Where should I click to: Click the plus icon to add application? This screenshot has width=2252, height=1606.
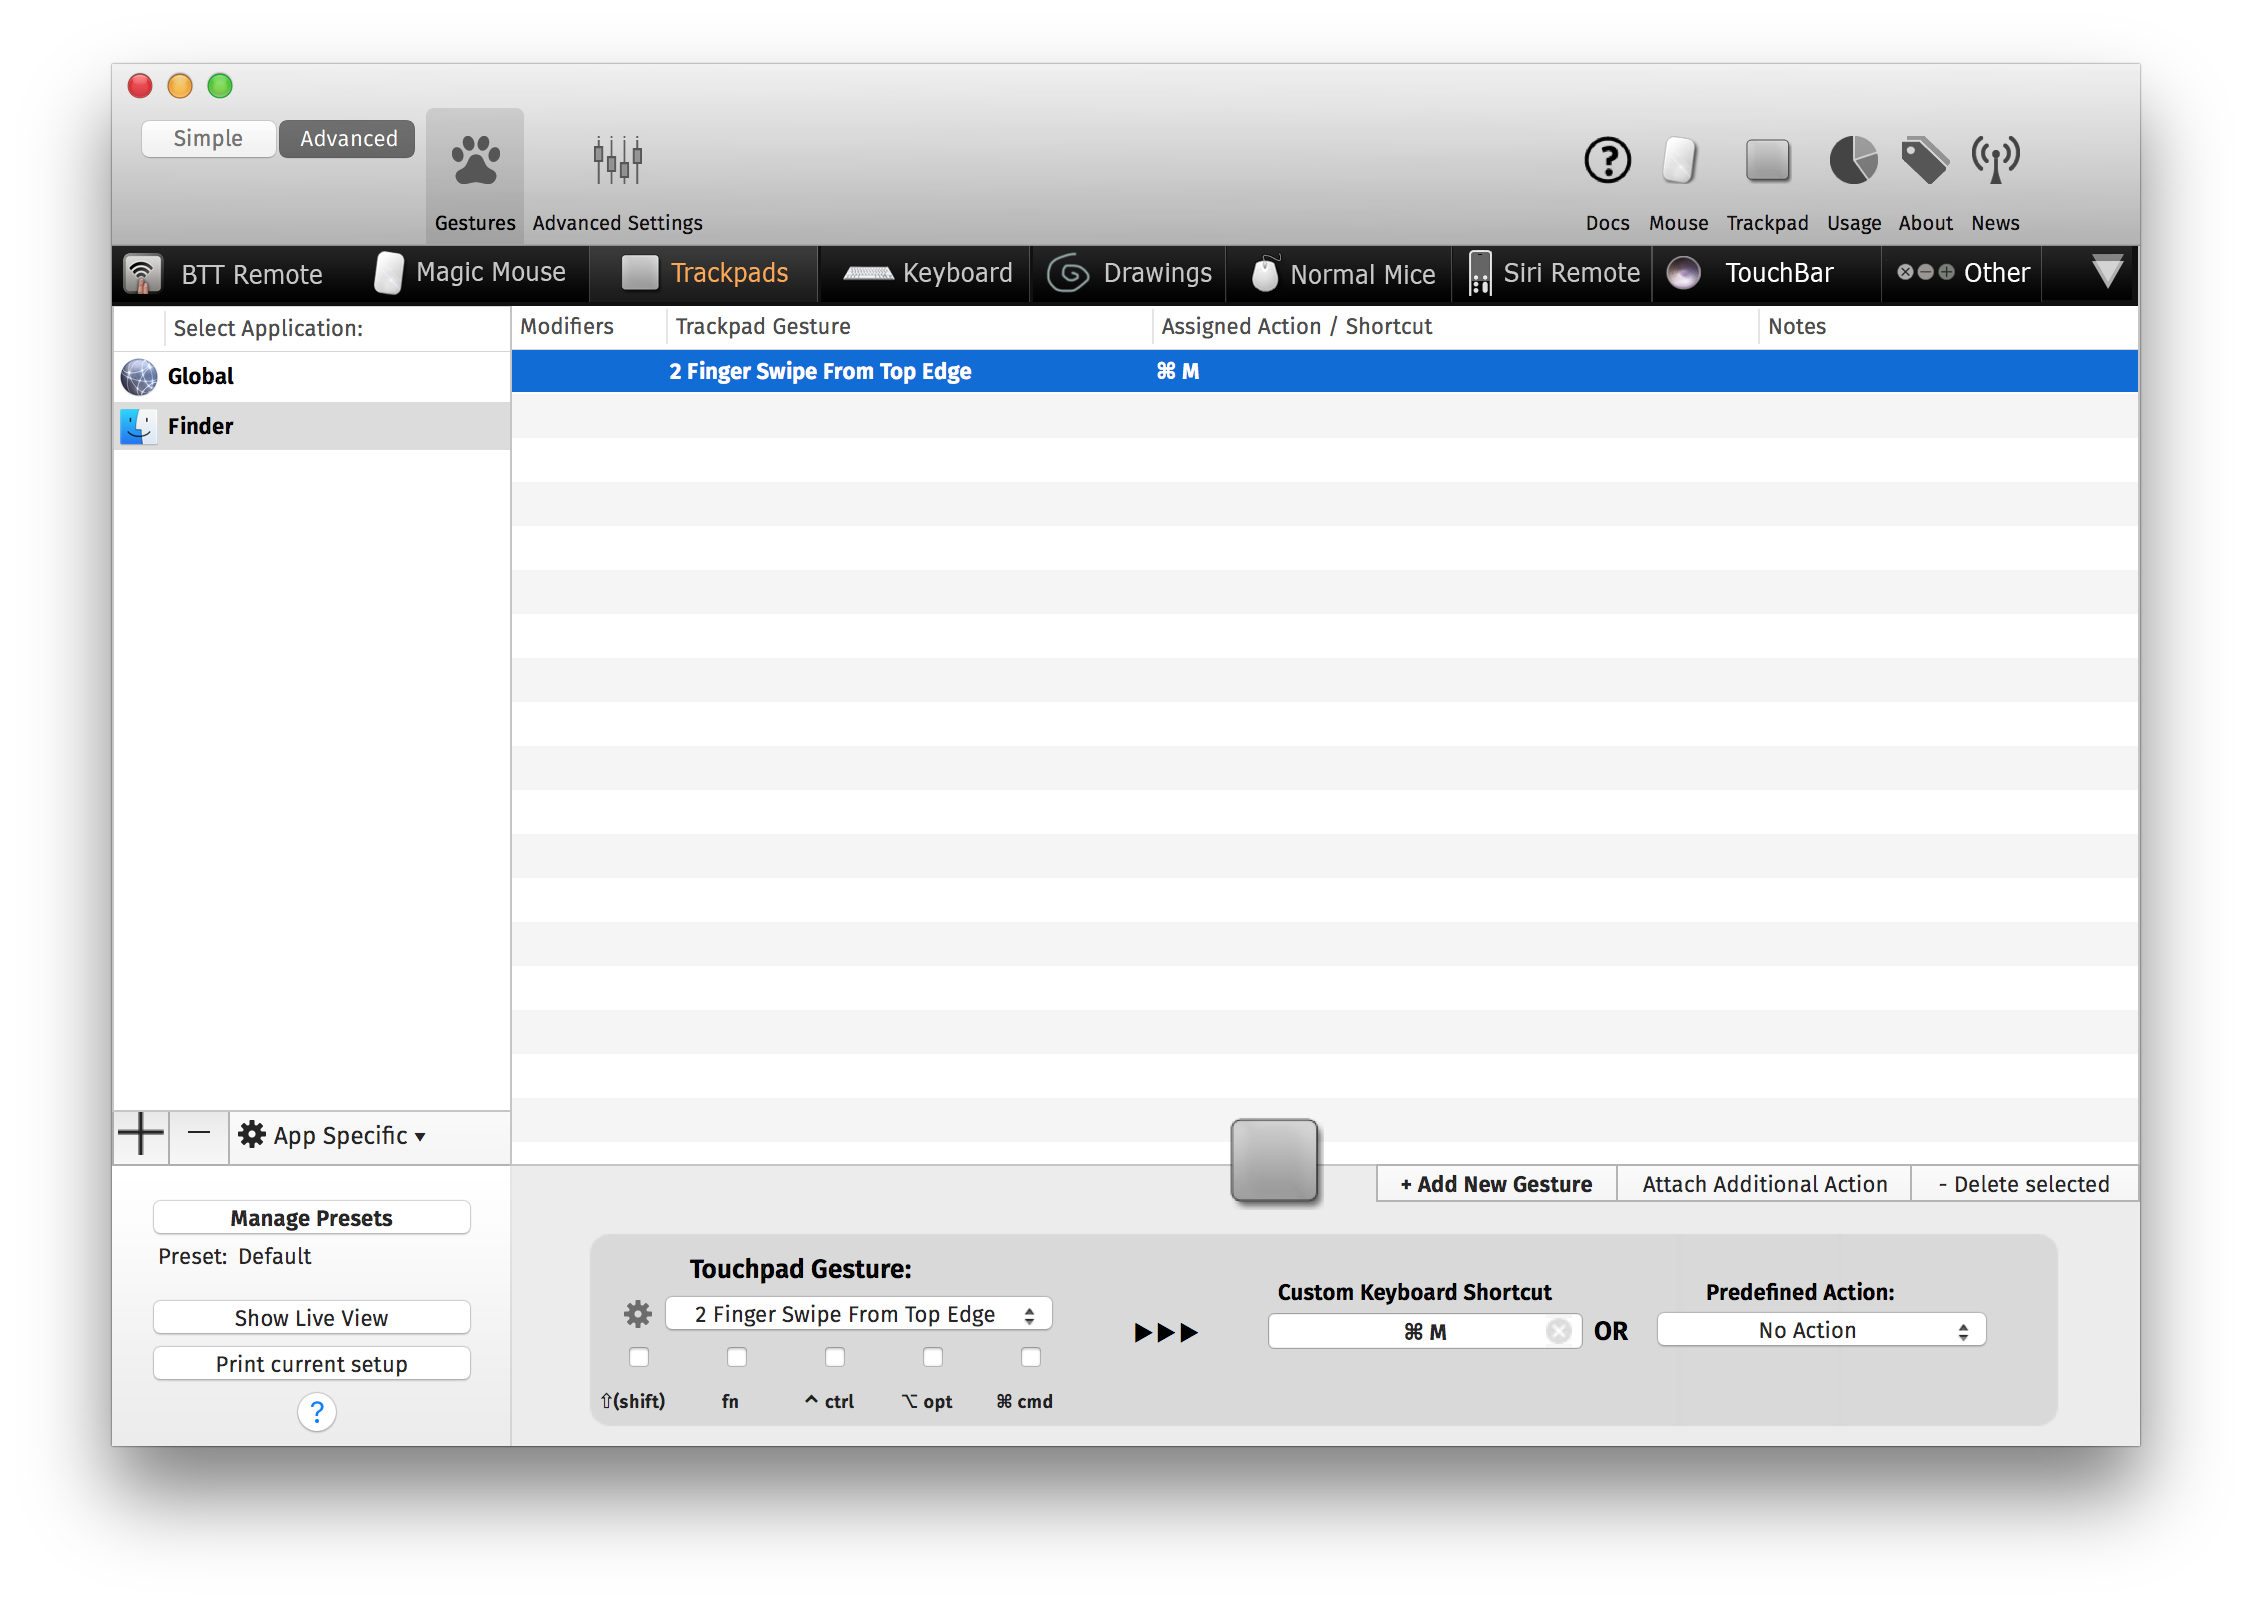coord(141,1134)
